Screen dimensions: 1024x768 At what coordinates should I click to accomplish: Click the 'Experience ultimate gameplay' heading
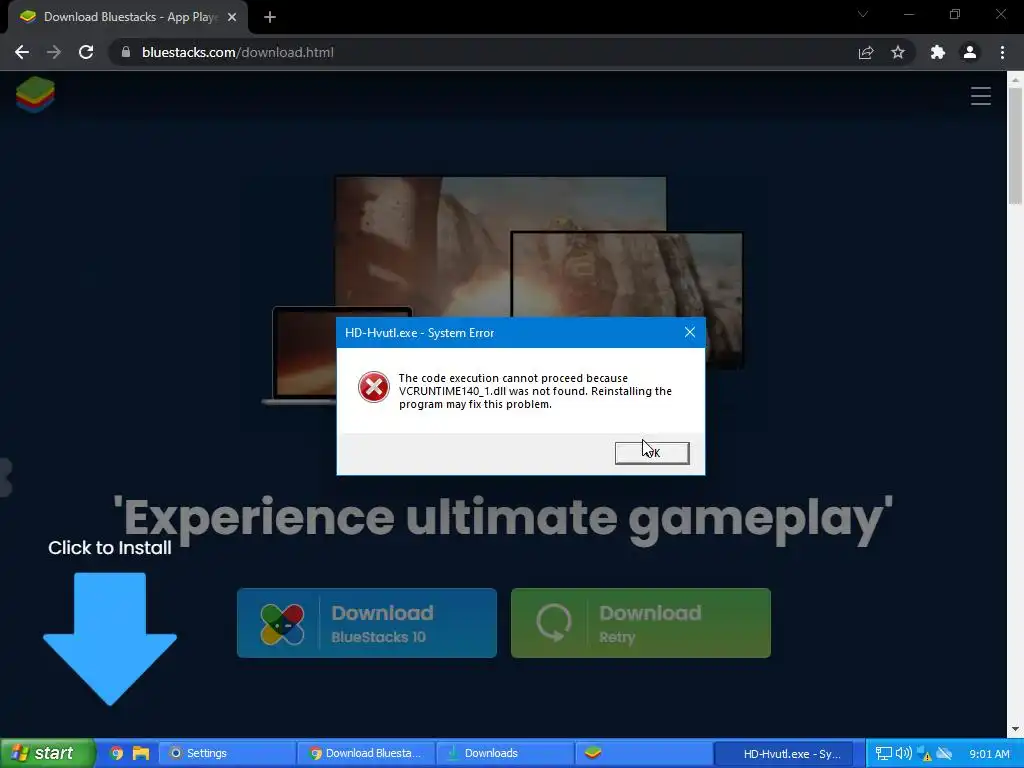tap(502, 519)
